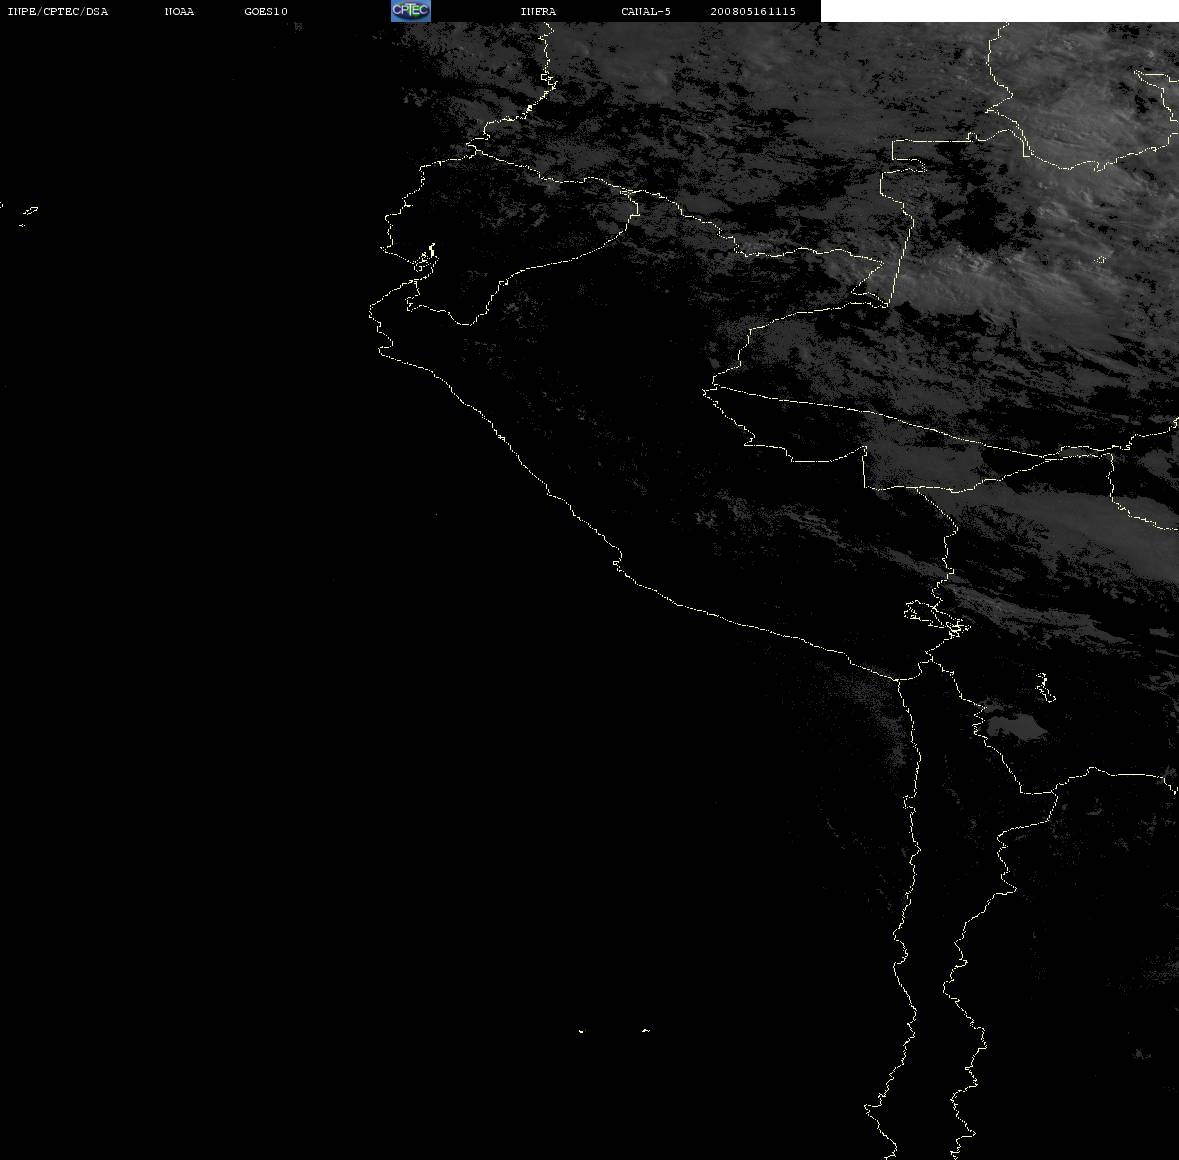Click the CPTEC logo in header

click(411, 11)
